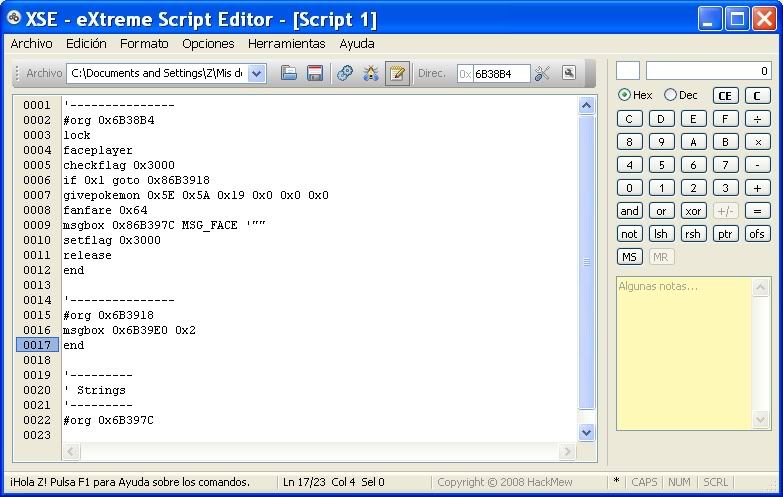Click the calculator 9 key
The width and height of the screenshot is (783, 497).
[x=661, y=142]
